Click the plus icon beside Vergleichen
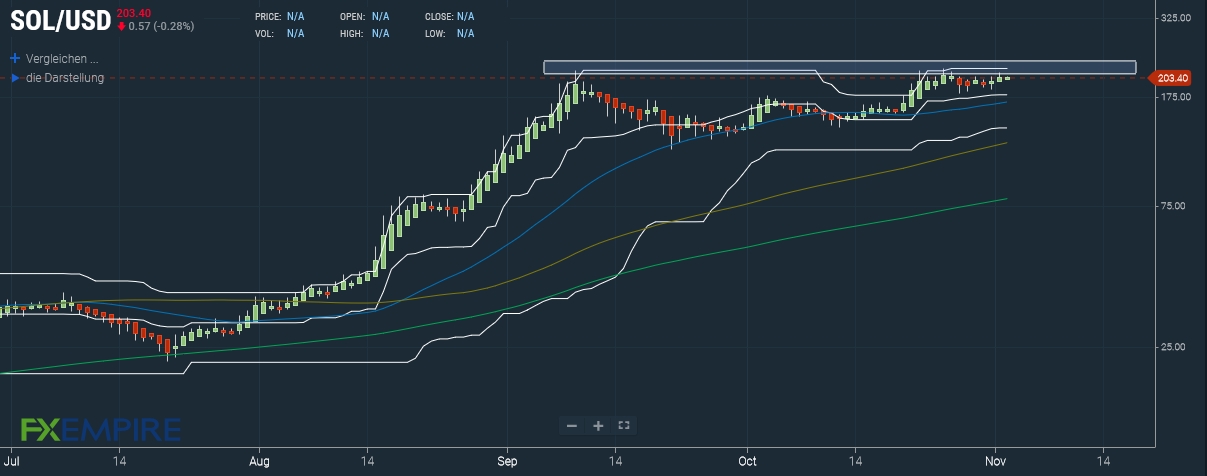Image resolution: width=1207 pixels, height=476 pixels. click(15, 59)
